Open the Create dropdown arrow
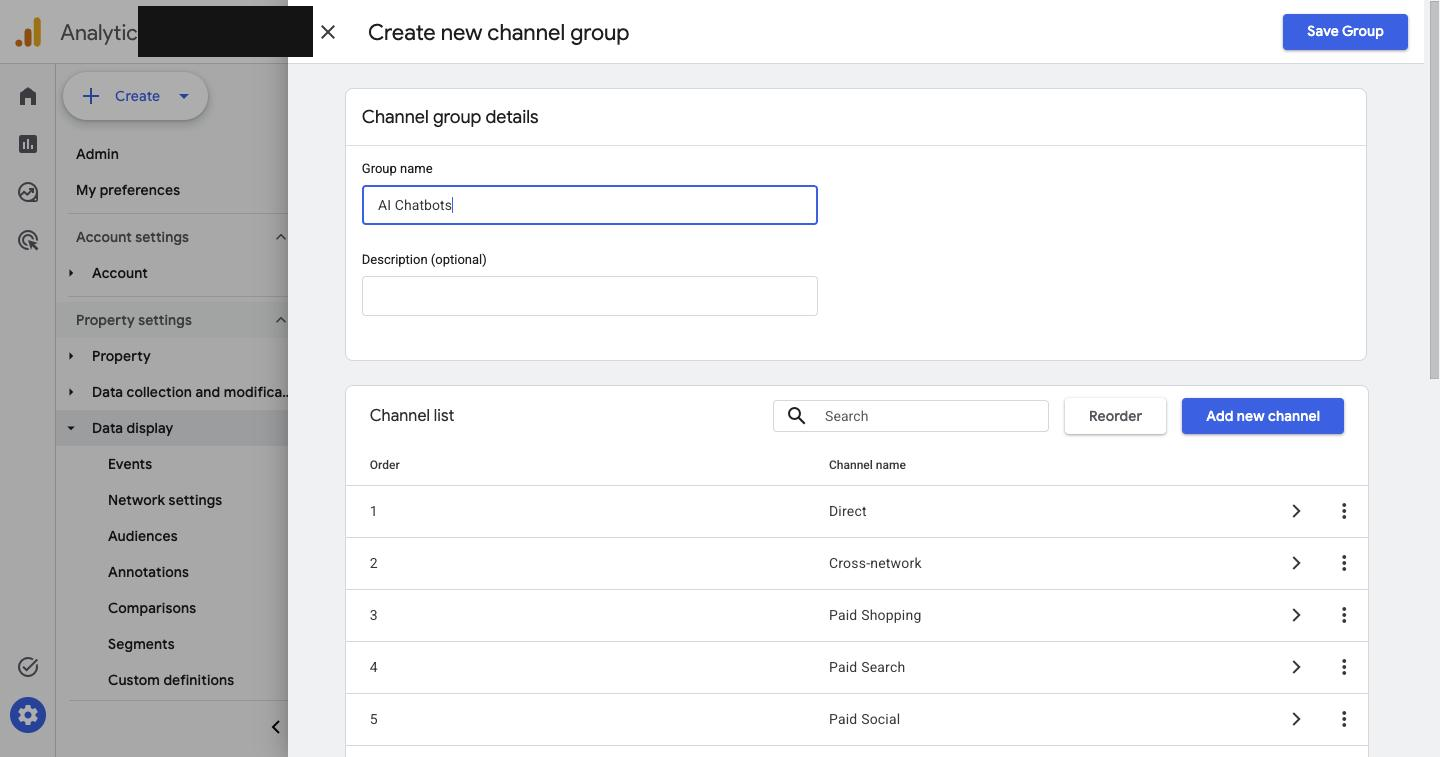 pyautogui.click(x=184, y=96)
